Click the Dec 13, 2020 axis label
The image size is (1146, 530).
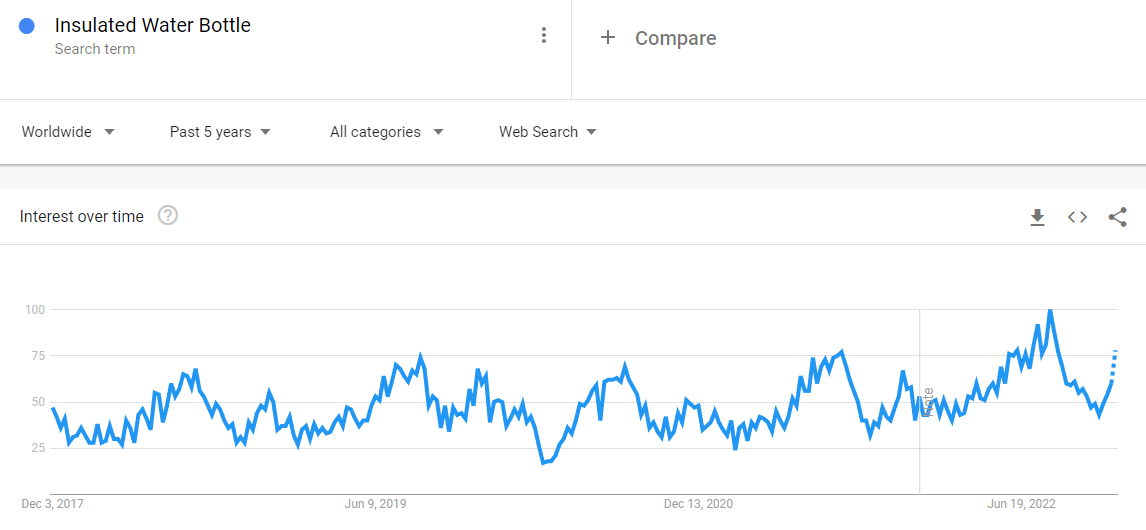(698, 504)
